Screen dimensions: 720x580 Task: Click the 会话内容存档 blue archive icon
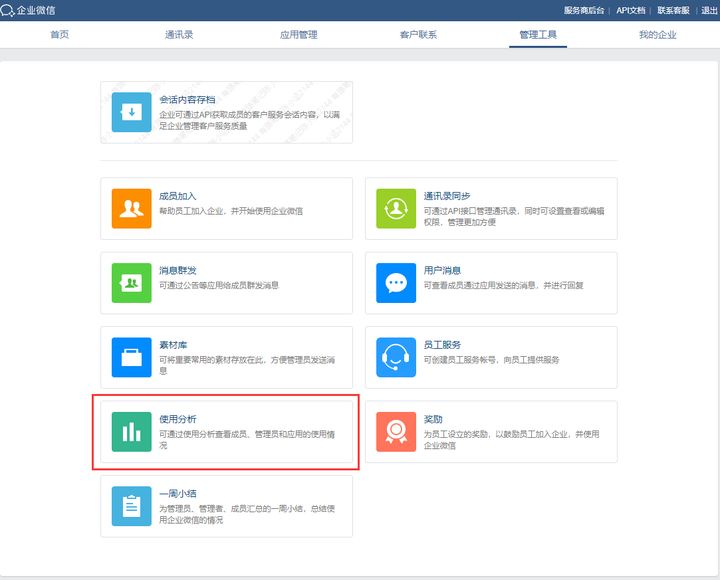click(131, 112)
